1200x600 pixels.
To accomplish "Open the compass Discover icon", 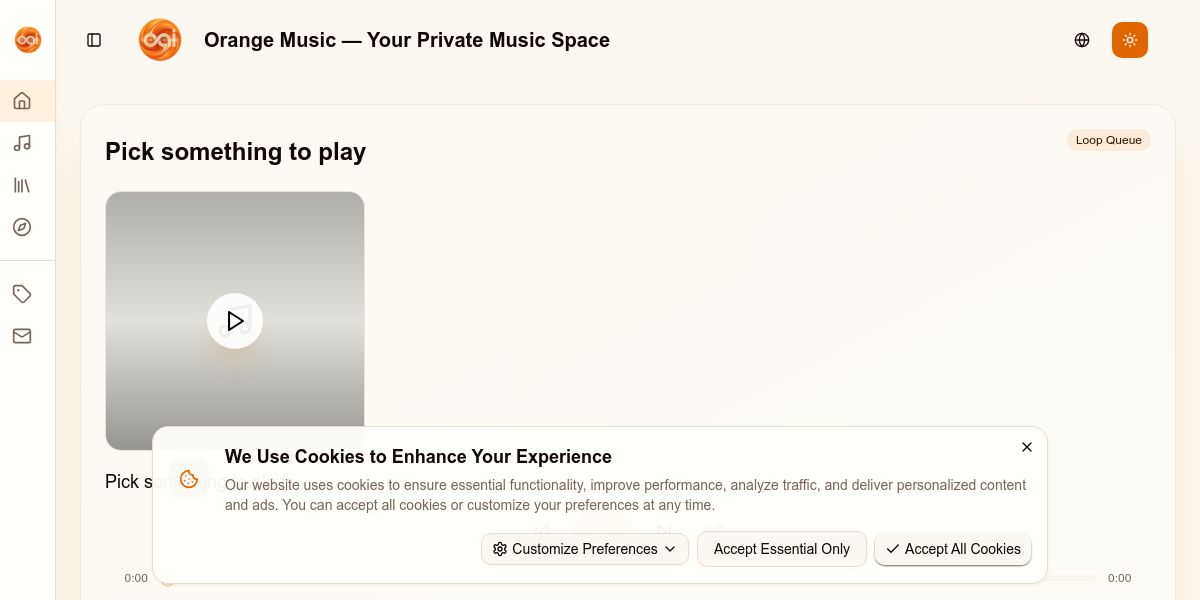I will (22, 227).
